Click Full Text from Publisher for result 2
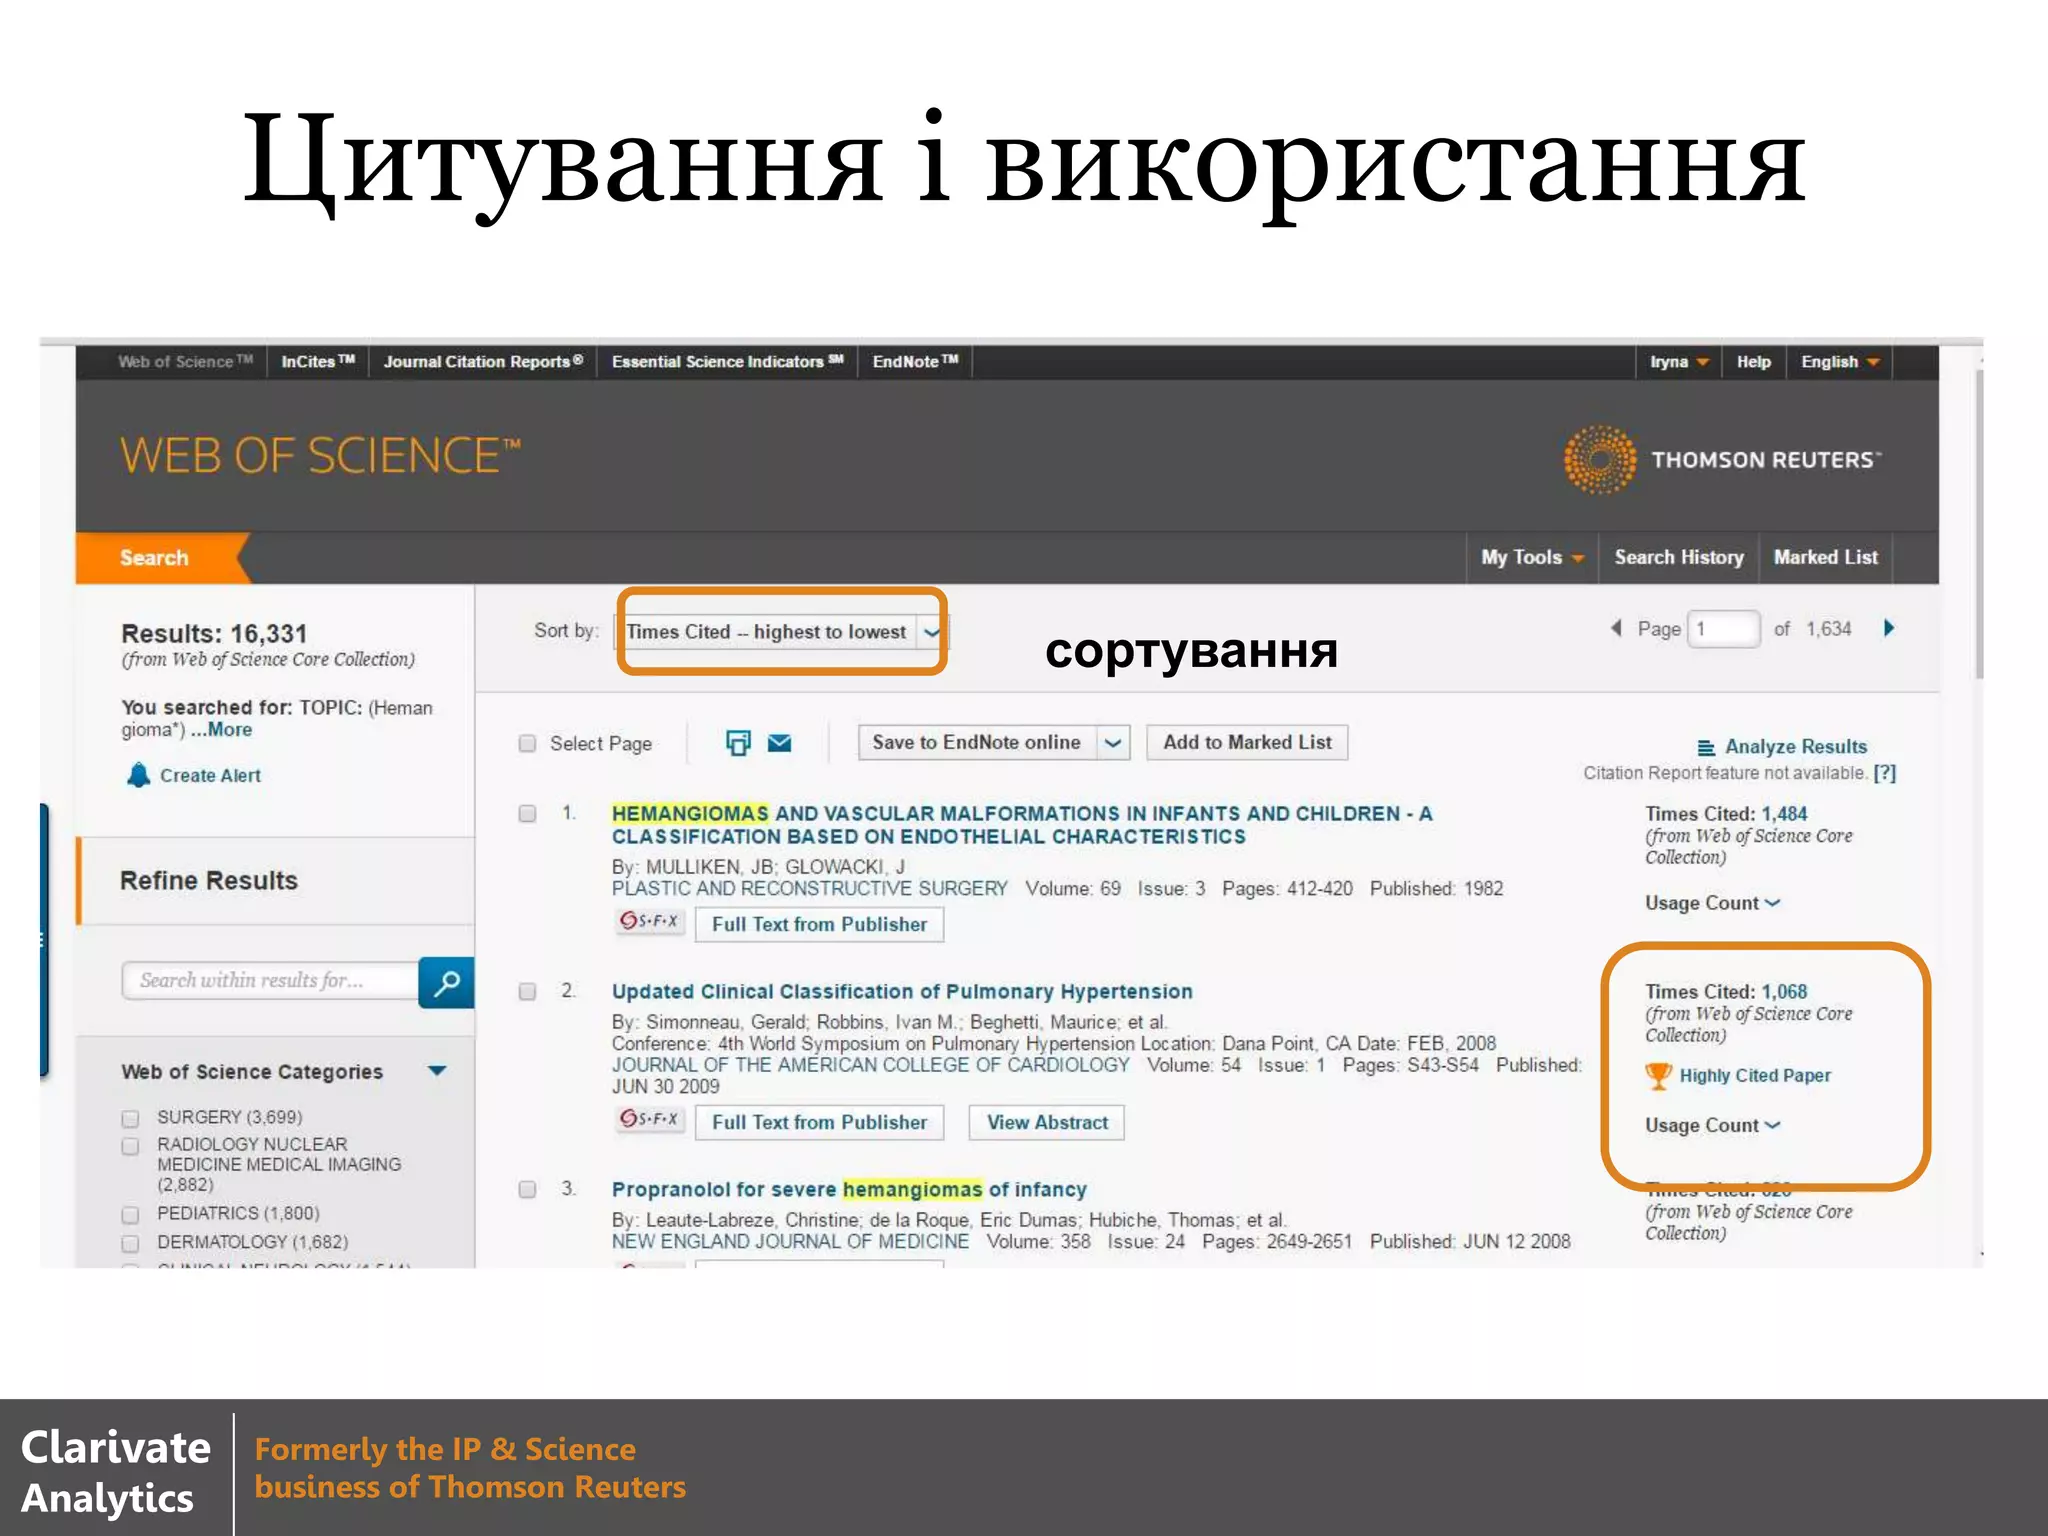The width and height of the screenshot is (2048, 1536). 819,1122
